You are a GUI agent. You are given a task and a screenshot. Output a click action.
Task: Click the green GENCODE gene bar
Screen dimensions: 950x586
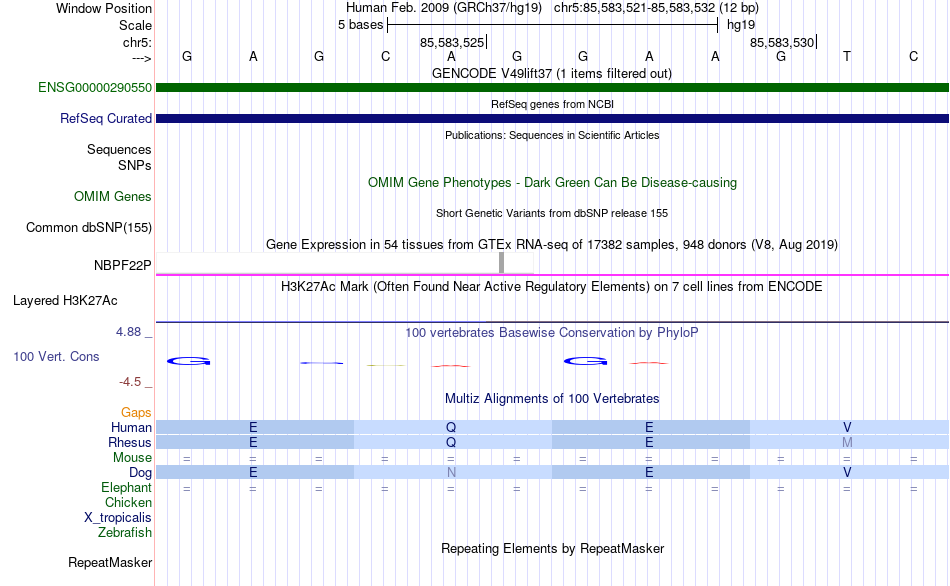coord(552,87)
